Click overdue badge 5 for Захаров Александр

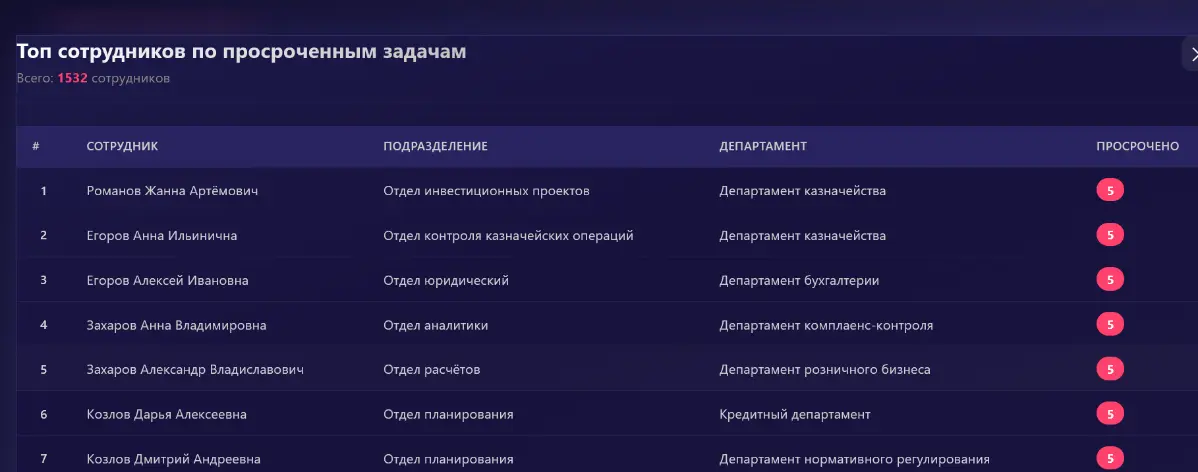[1109, 370]
